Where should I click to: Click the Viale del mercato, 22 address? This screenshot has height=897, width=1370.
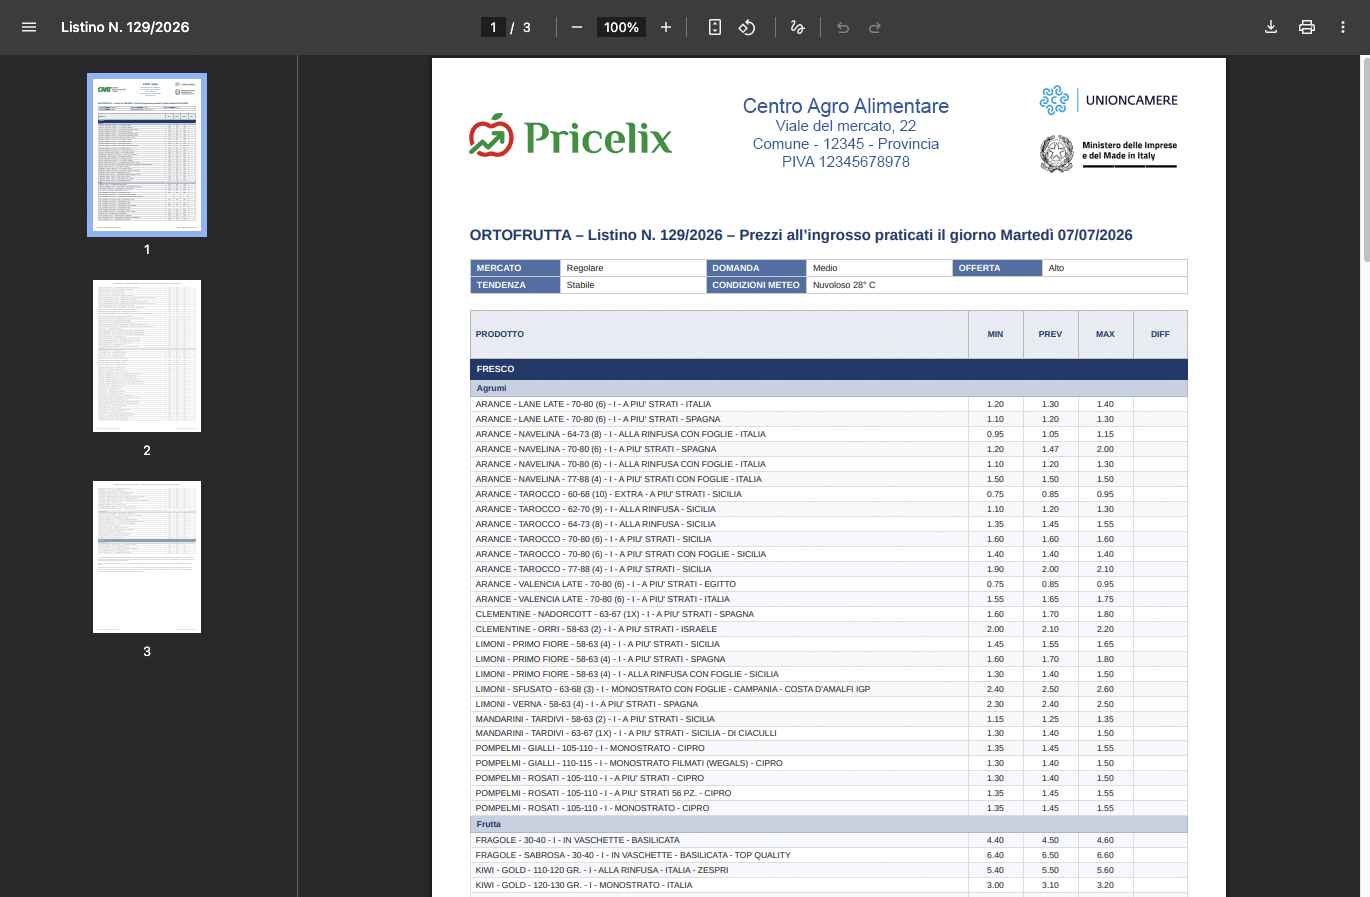[846, 126]
